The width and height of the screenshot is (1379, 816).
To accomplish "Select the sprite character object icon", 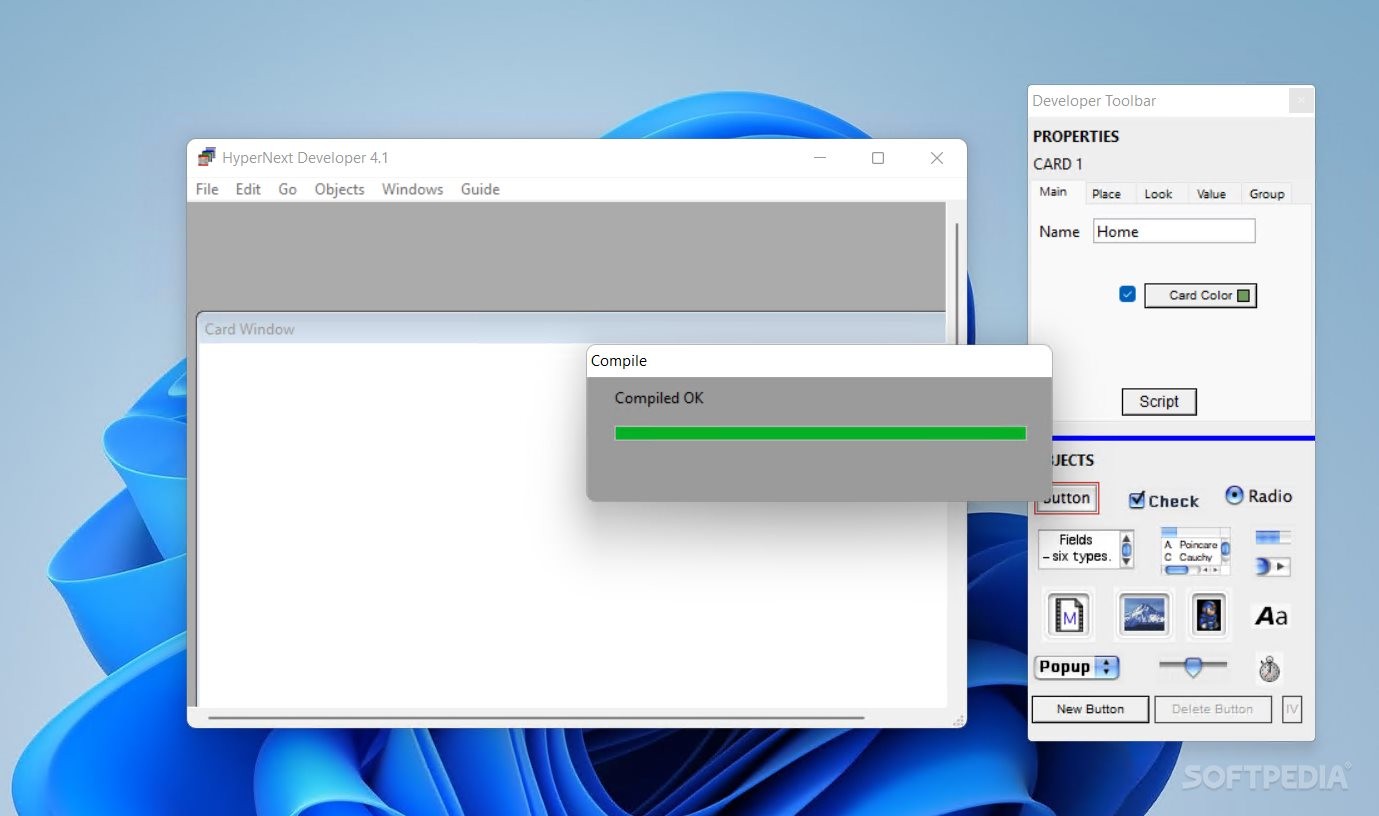I will coord(1208,614).
